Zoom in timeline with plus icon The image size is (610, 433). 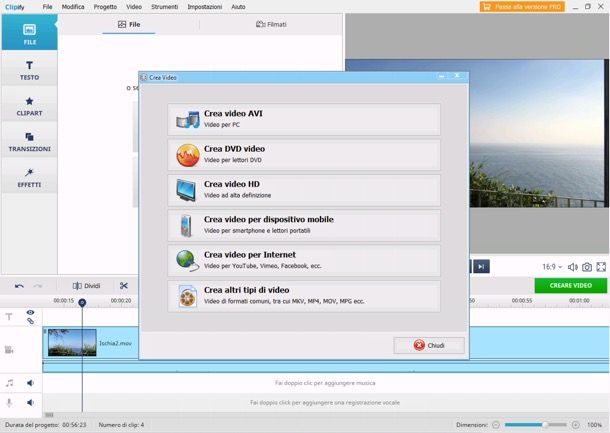click(x=576, y=425)
